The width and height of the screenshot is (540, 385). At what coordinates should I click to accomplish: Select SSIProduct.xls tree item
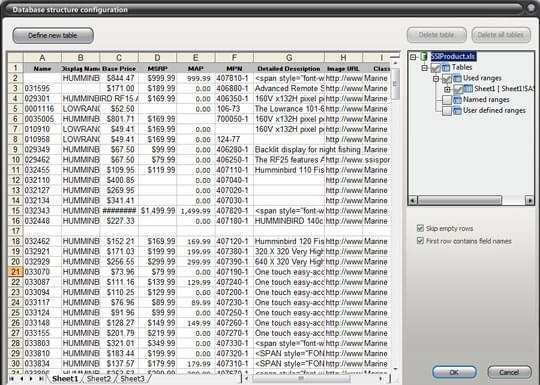(453, 56)
